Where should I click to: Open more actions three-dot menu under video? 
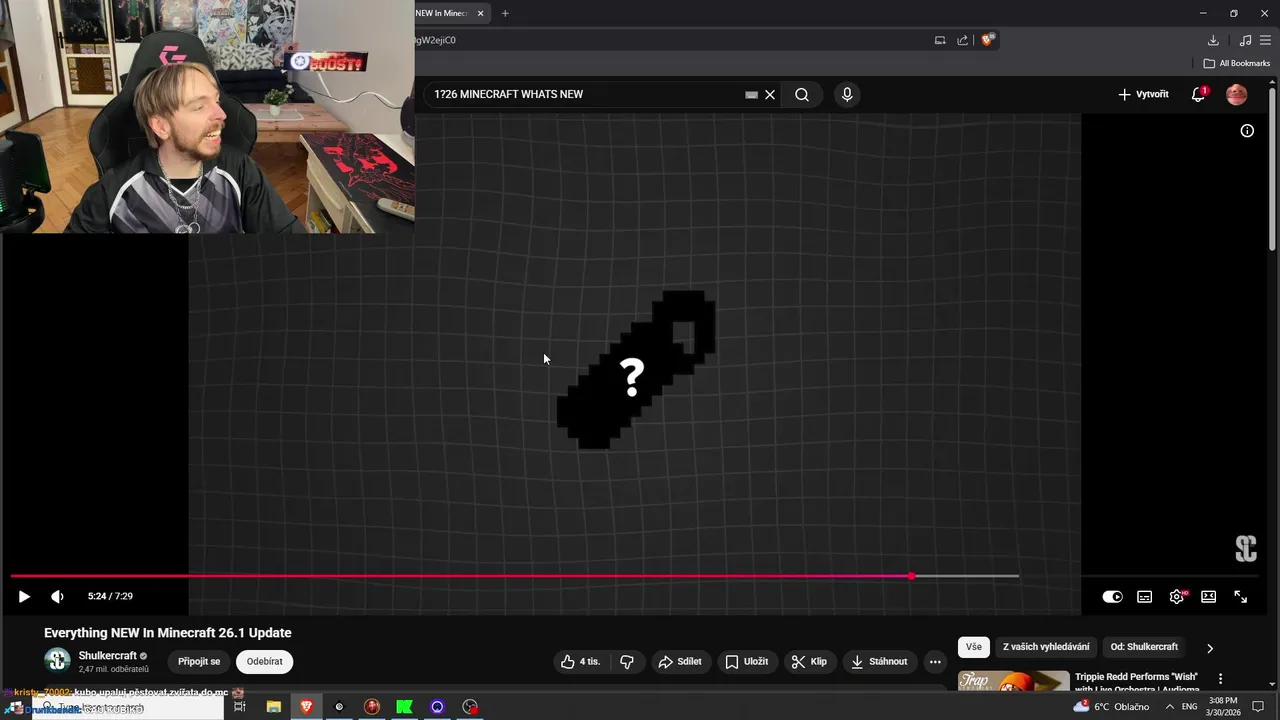click(x=935, y=662)
